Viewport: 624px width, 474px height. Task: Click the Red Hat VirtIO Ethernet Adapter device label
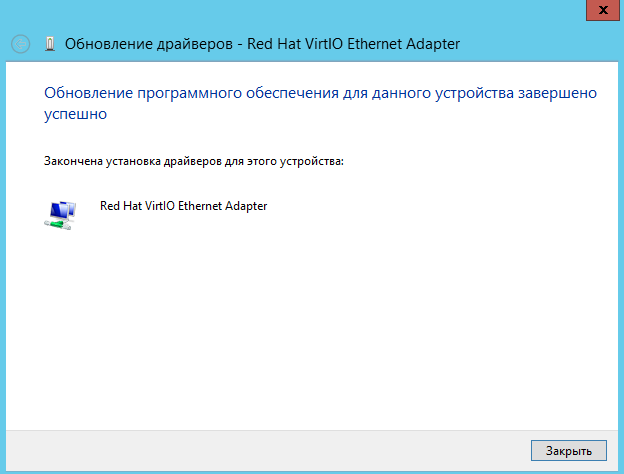pyautogui.click(x=184, y=205)
